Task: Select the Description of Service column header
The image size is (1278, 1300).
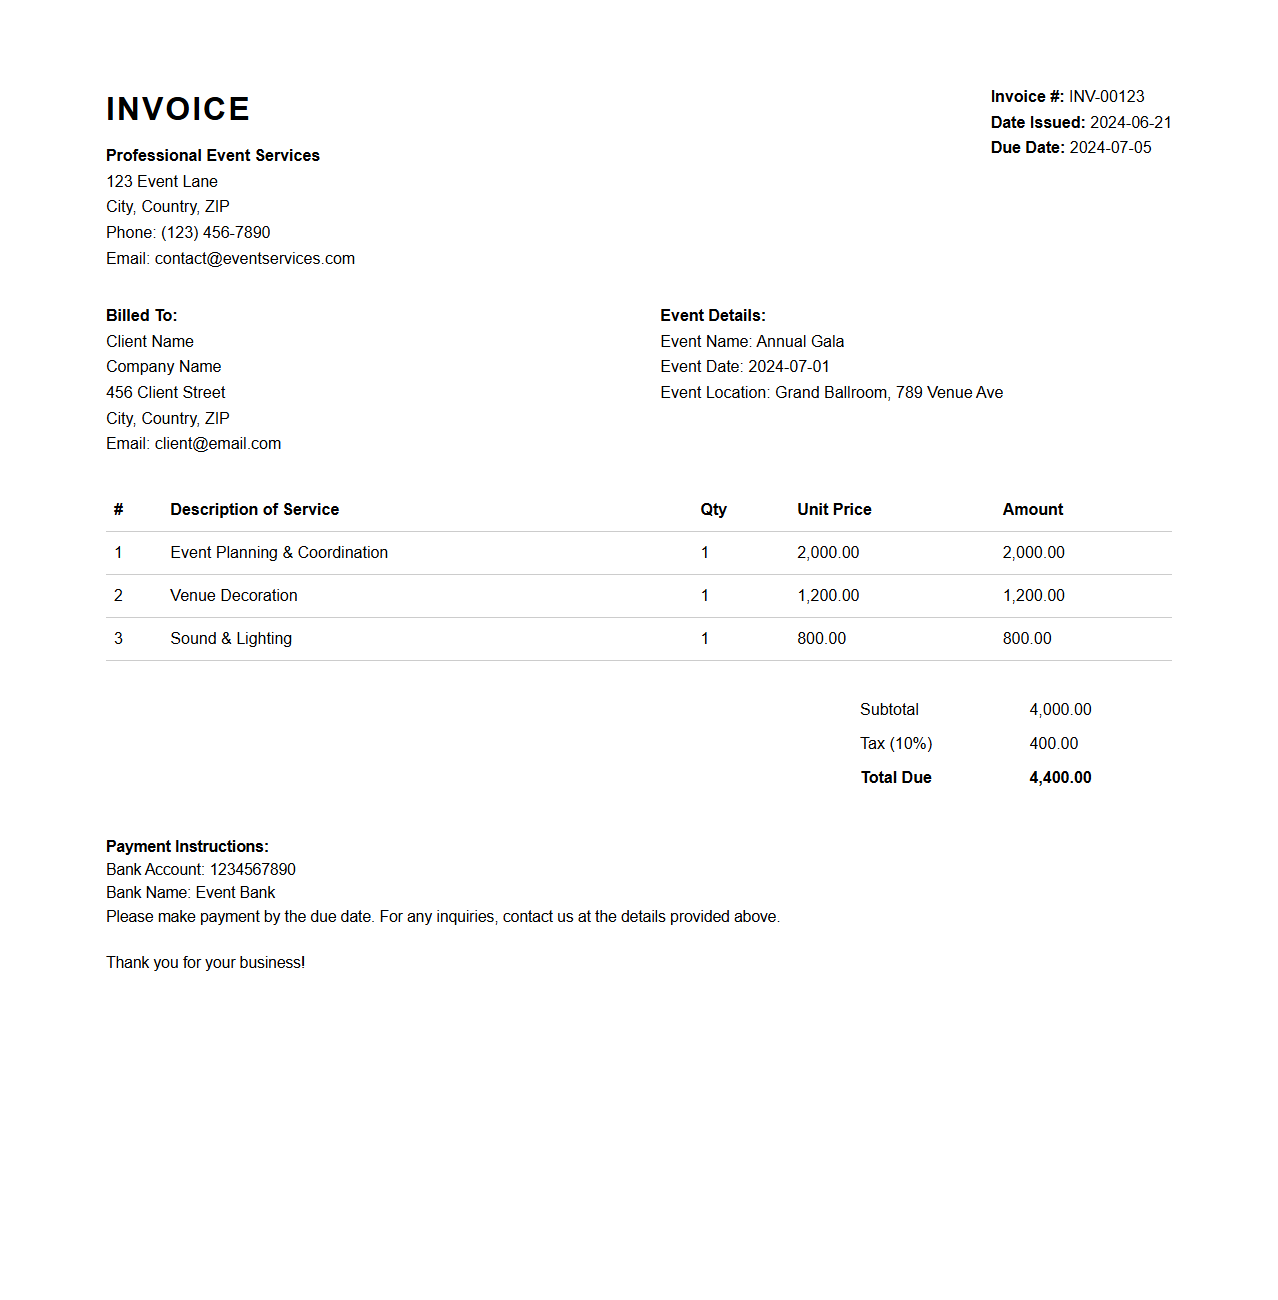Action: point(254,509)
